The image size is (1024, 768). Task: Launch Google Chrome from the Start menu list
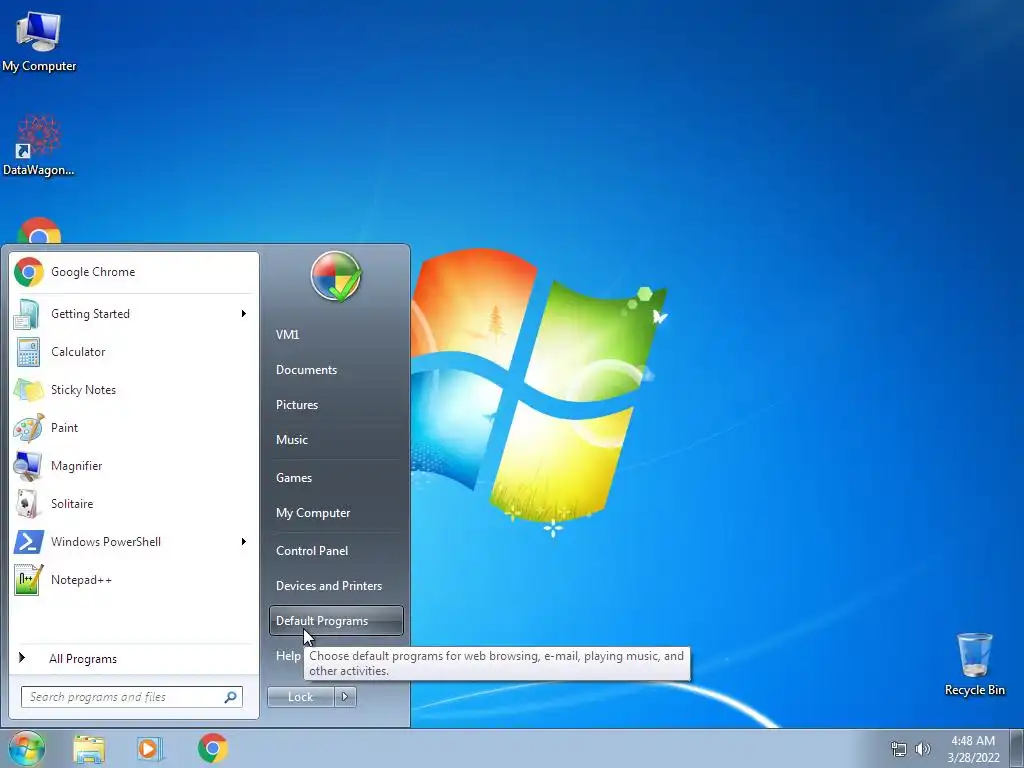[133, 272]
